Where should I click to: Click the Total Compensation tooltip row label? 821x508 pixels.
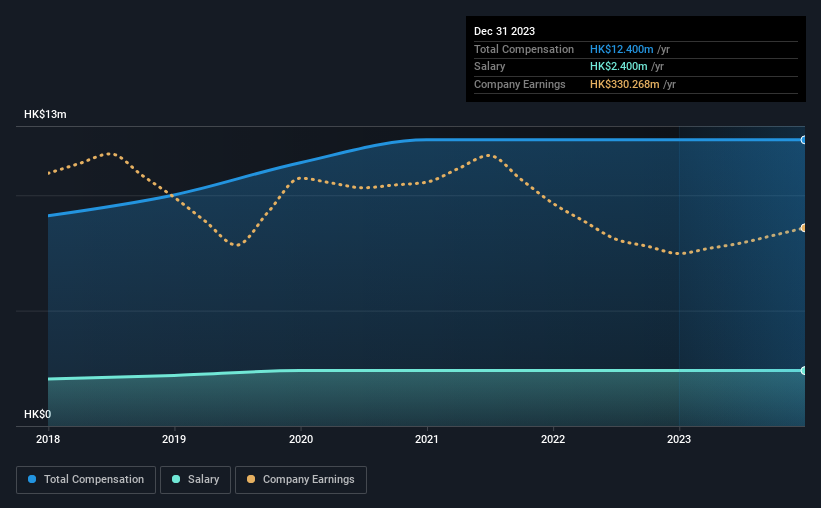[x=524, y=49]
